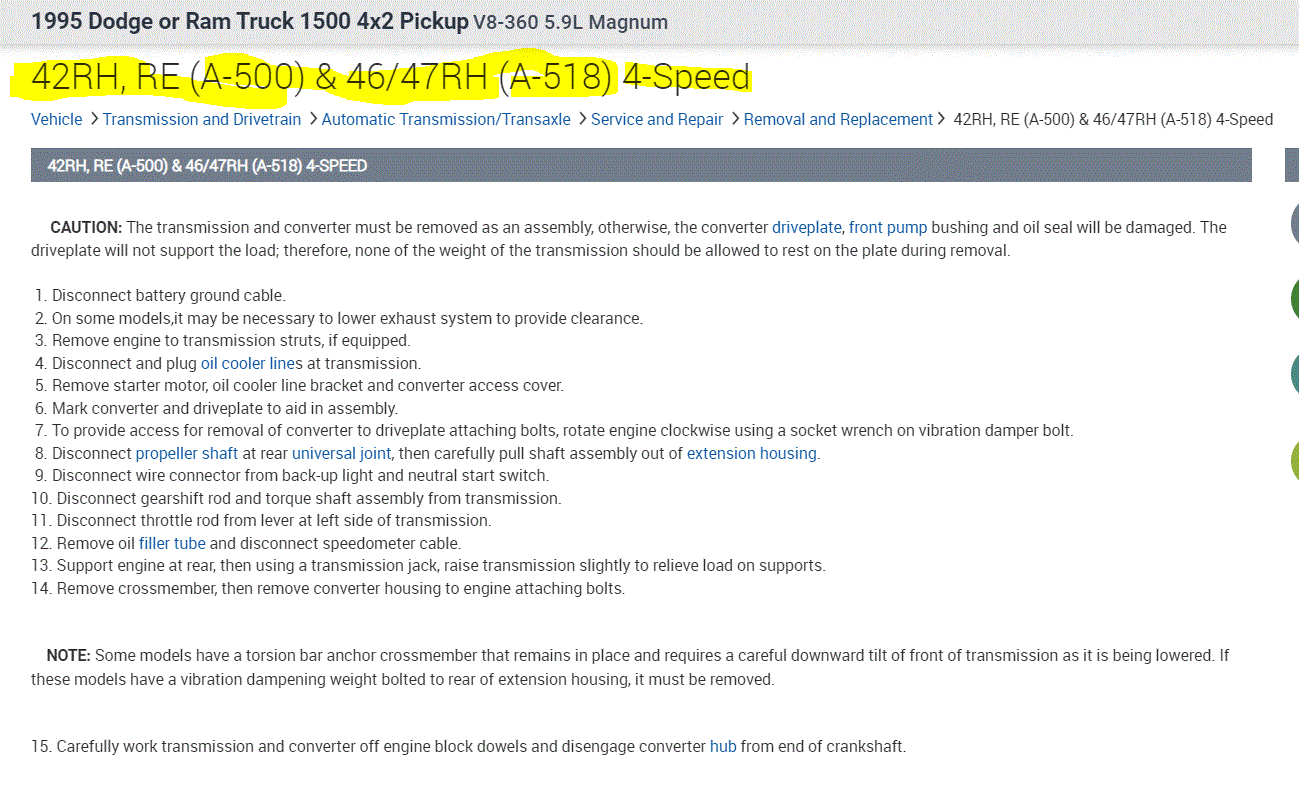Open Automatic Transmission/Transaxle breadcrumb link

(446, 119)
